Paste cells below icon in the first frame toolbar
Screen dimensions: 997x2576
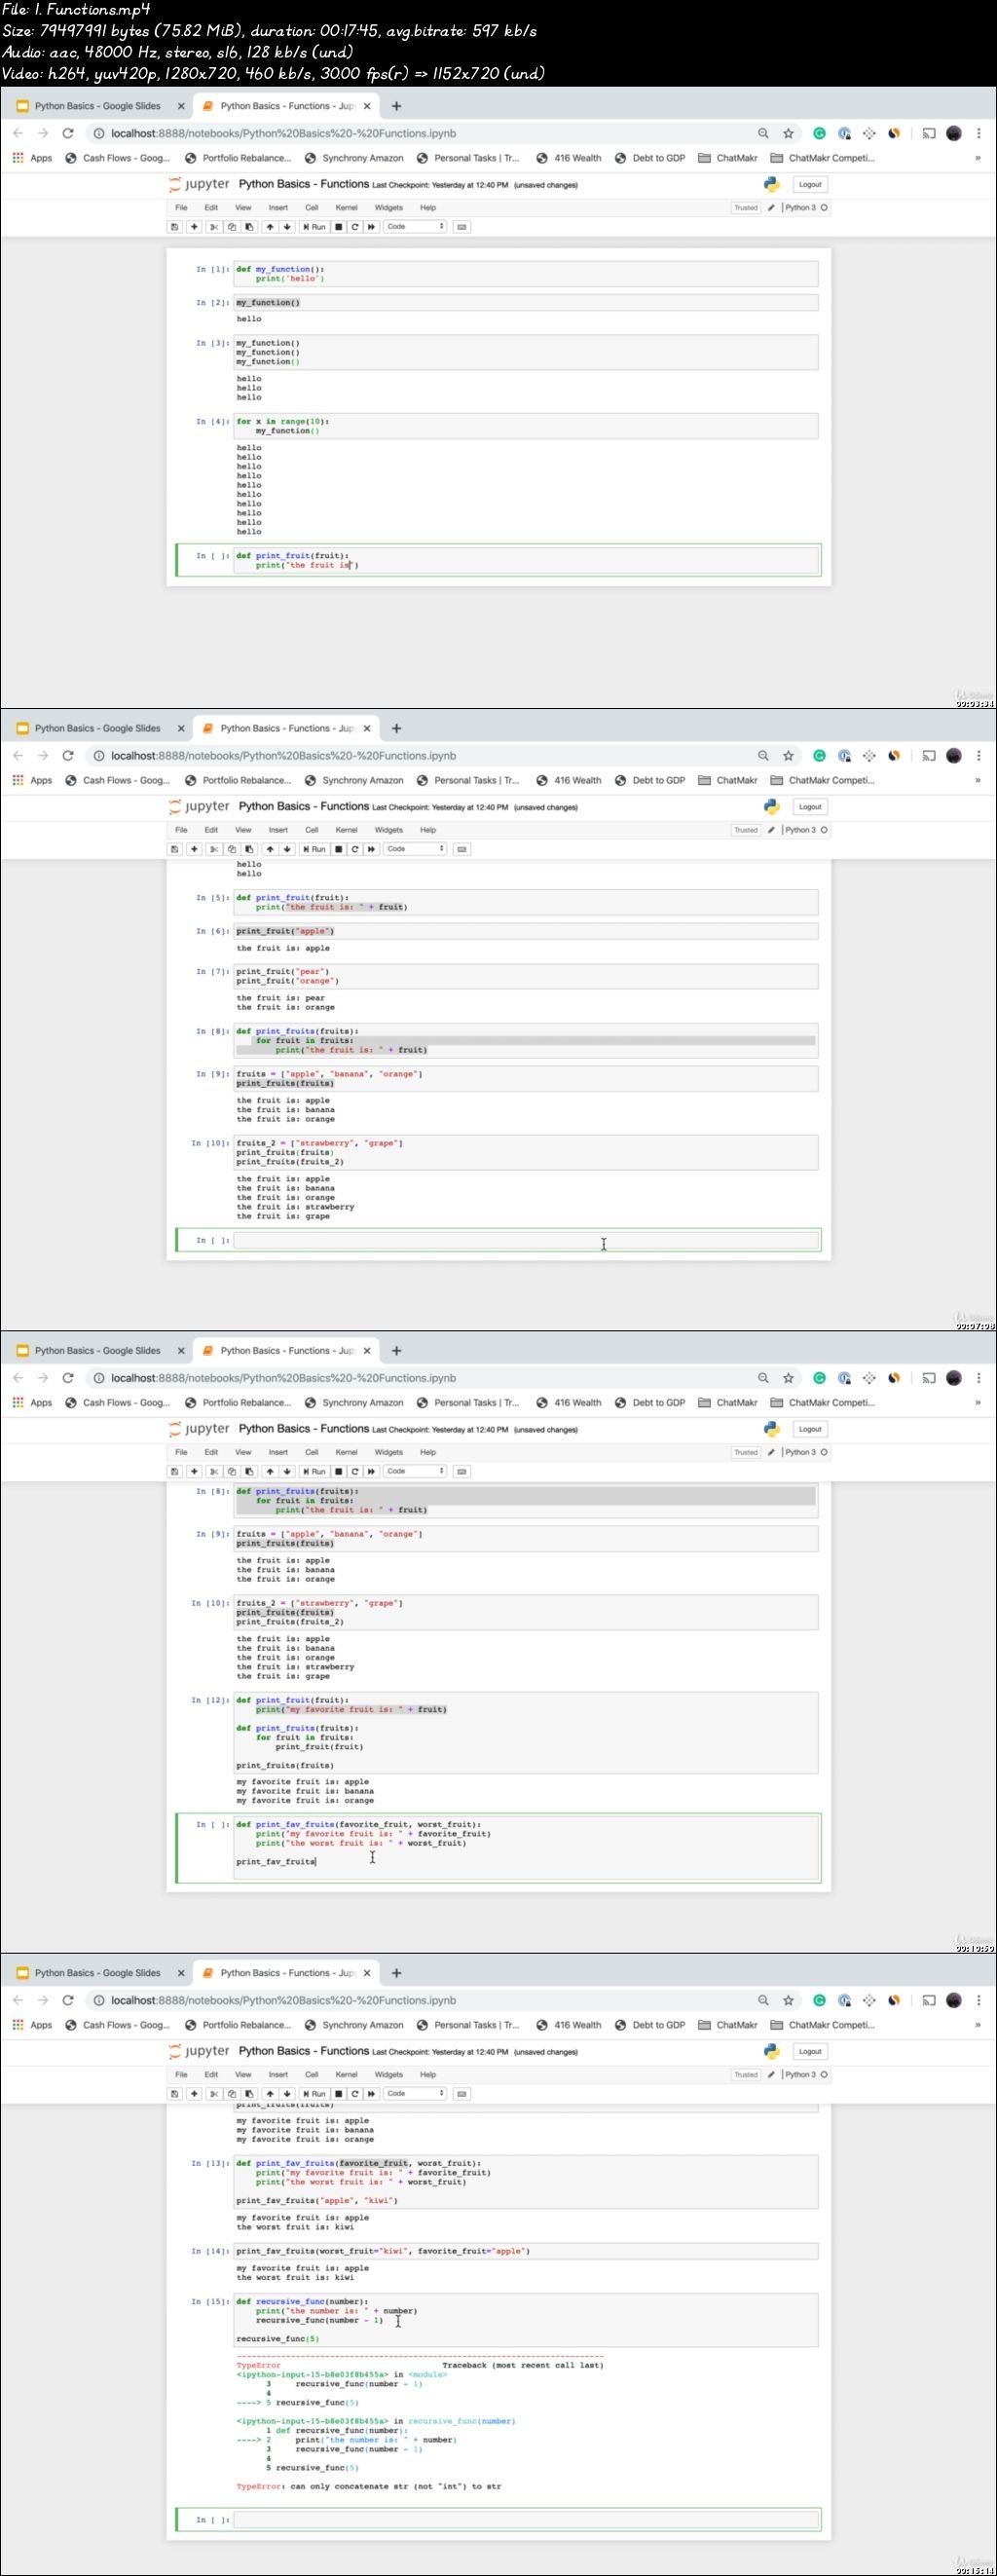[249, 227]
